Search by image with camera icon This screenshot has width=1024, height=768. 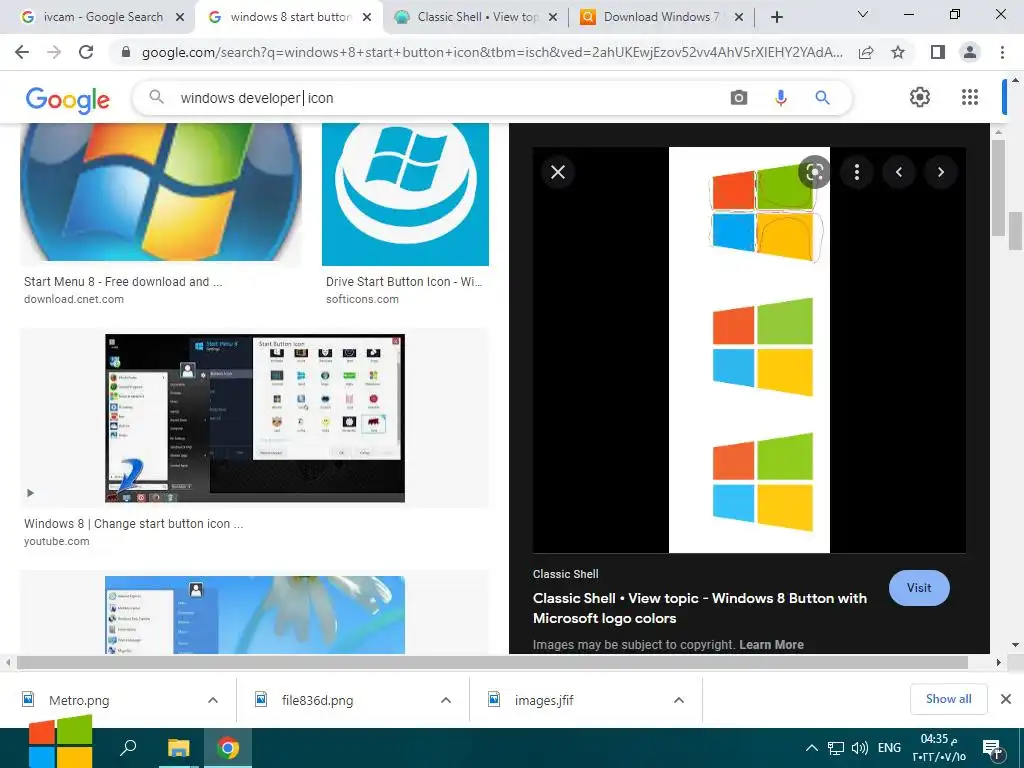tap(739, 98)
